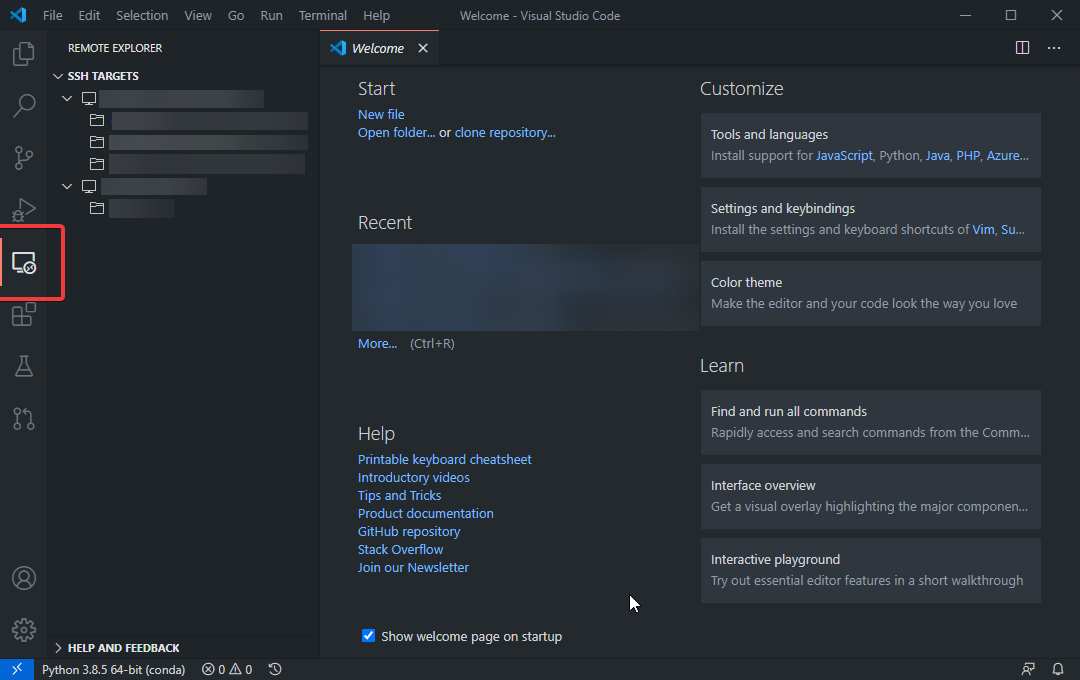Image resolution: width=1080 pixels, height=680 pixels.
Task: Select the first folder under first SSH host
Action: point(198,121)
